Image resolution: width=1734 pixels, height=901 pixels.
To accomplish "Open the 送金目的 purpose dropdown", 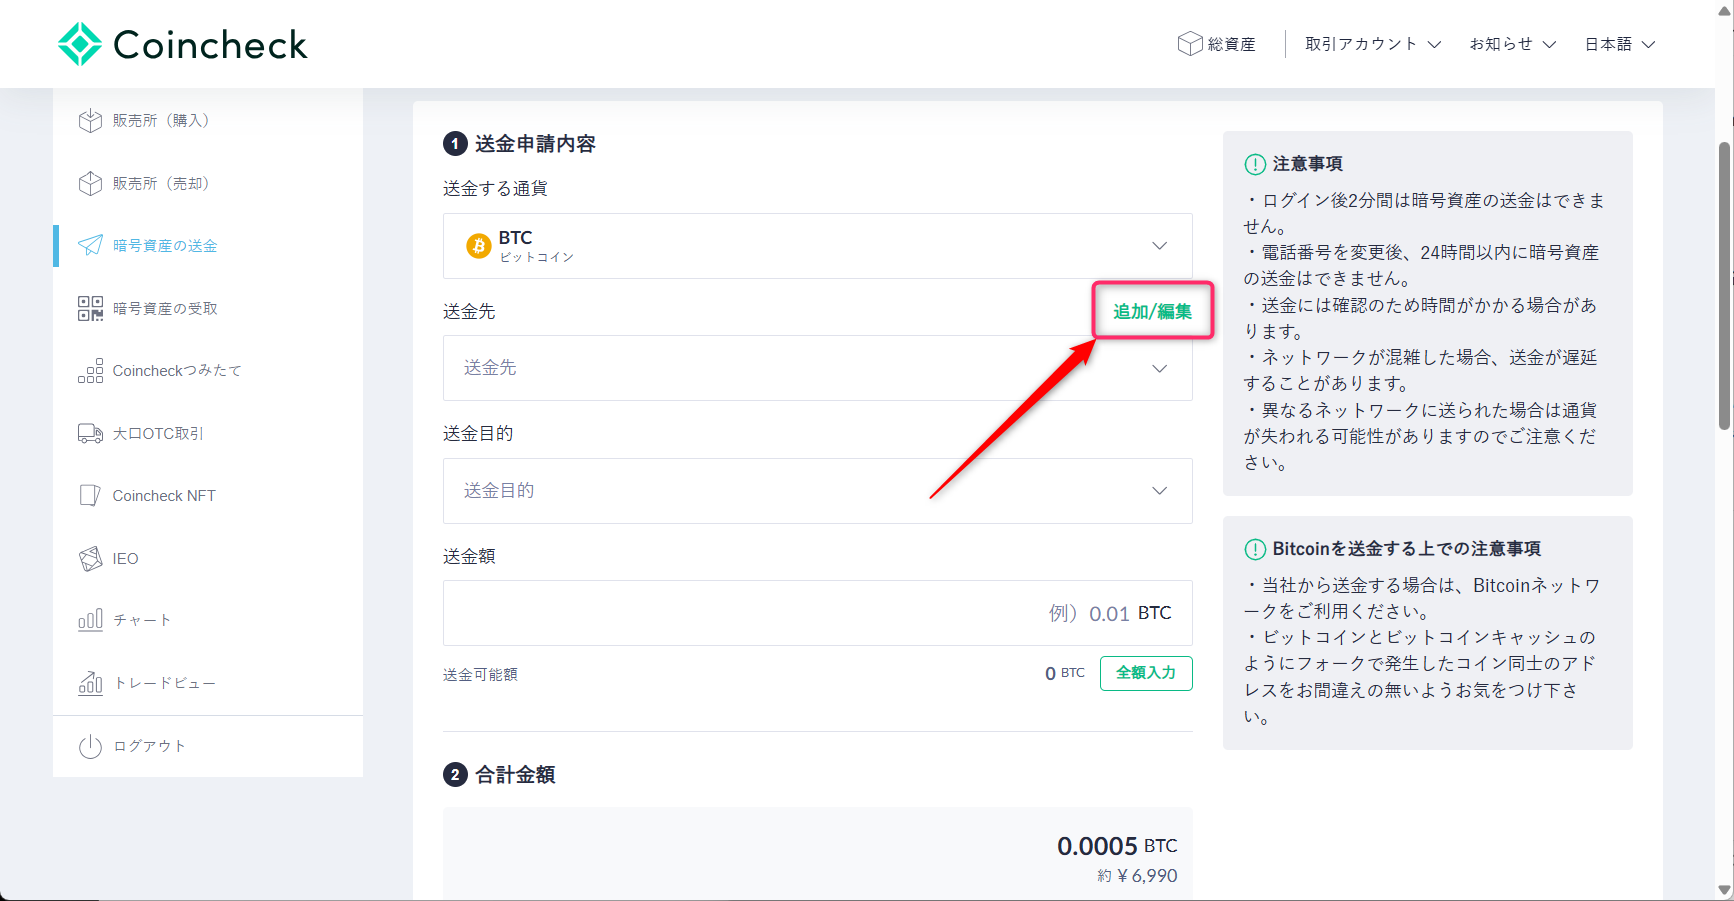I will tap(817, 490).
